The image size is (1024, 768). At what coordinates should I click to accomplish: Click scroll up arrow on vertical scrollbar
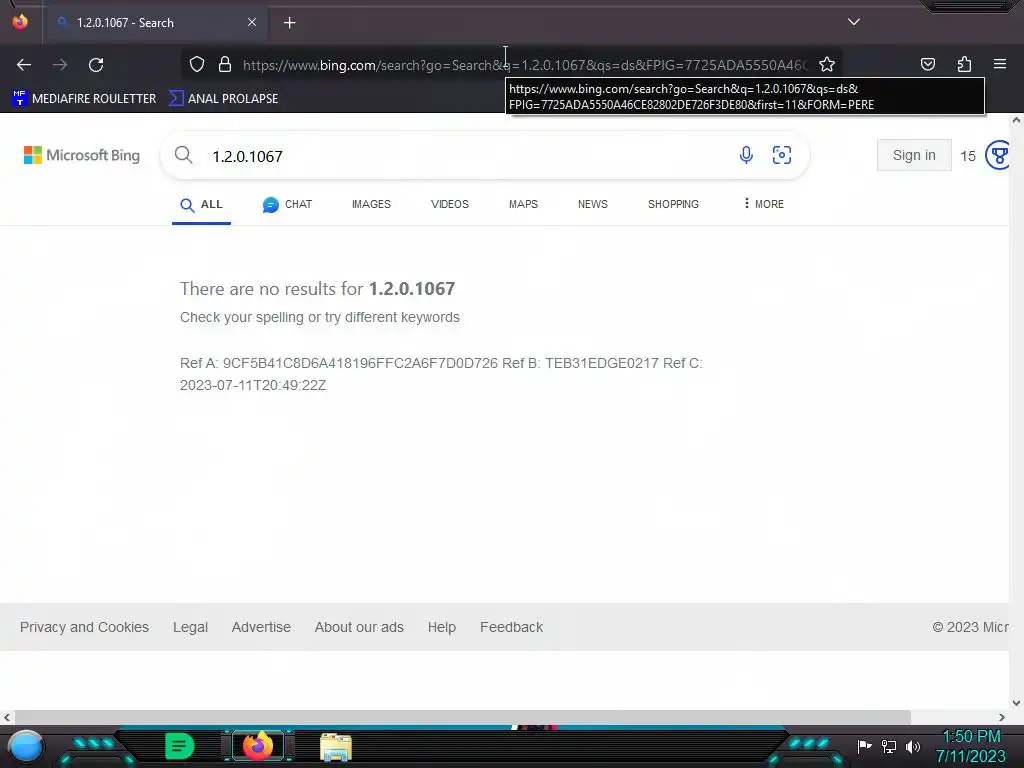[x=1016, y=120]
